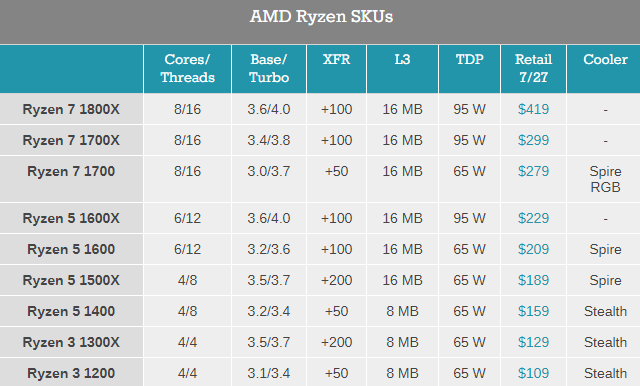640x386 pixels.
Task: Select the $189 Ryzen 5 1500X price
Action: (533, 280)
